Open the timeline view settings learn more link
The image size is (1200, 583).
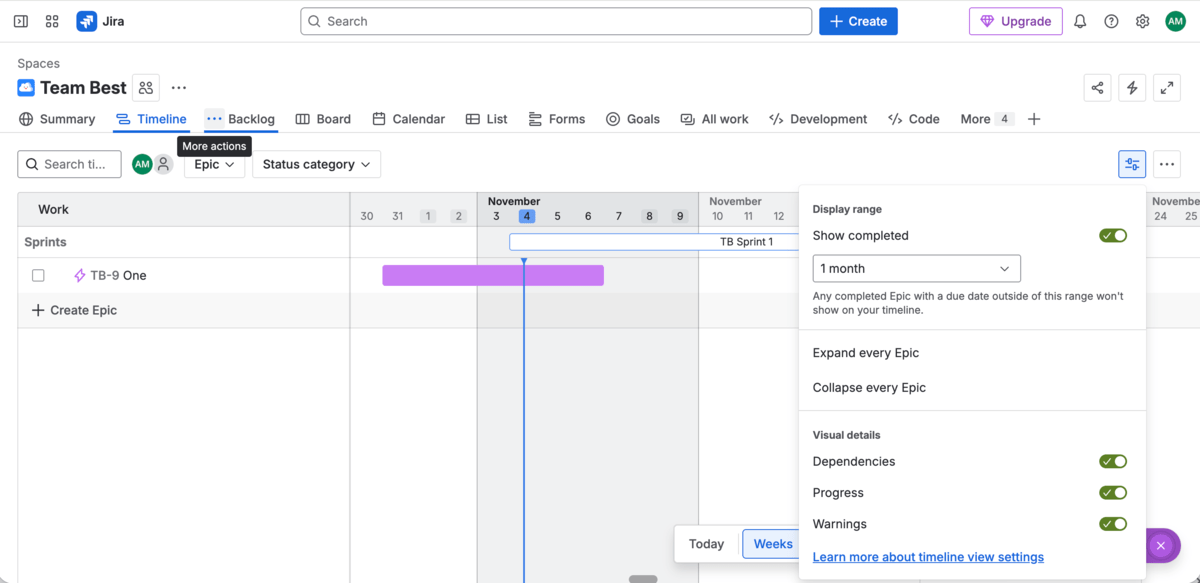coord(928,556)
